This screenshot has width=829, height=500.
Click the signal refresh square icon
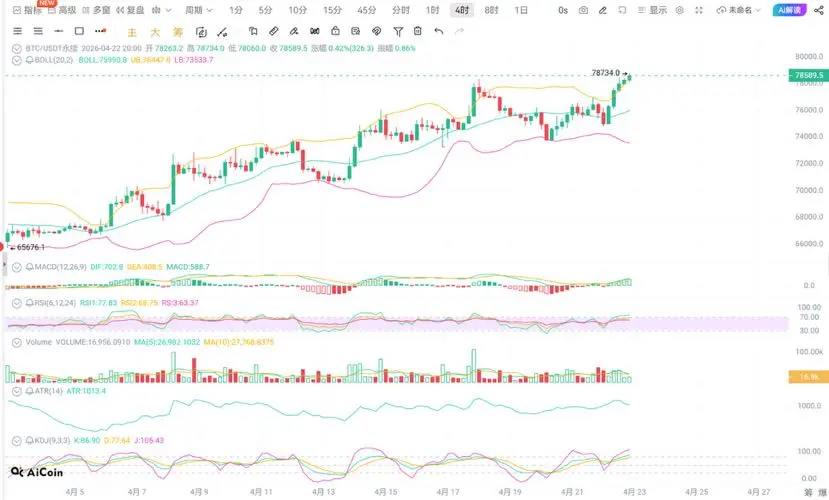point(201,32)
